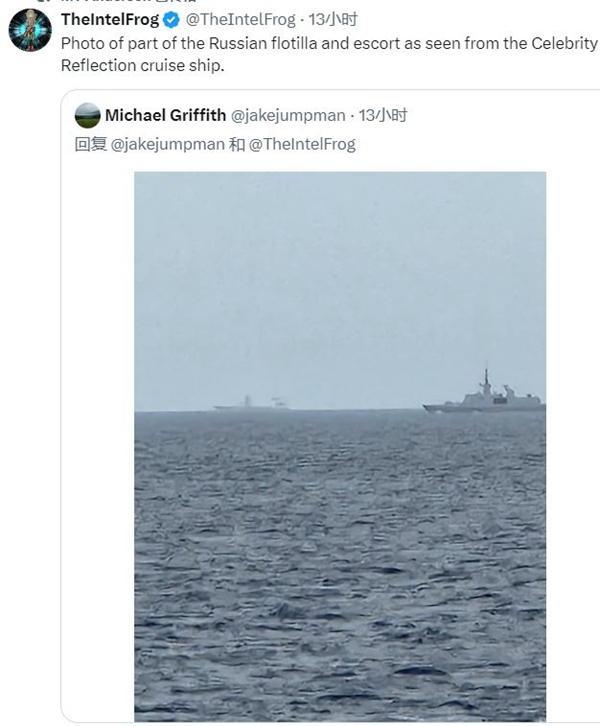Click @jakejumpman handle beside Michael Griffith
600x726 pixels.
pos(288,115)
